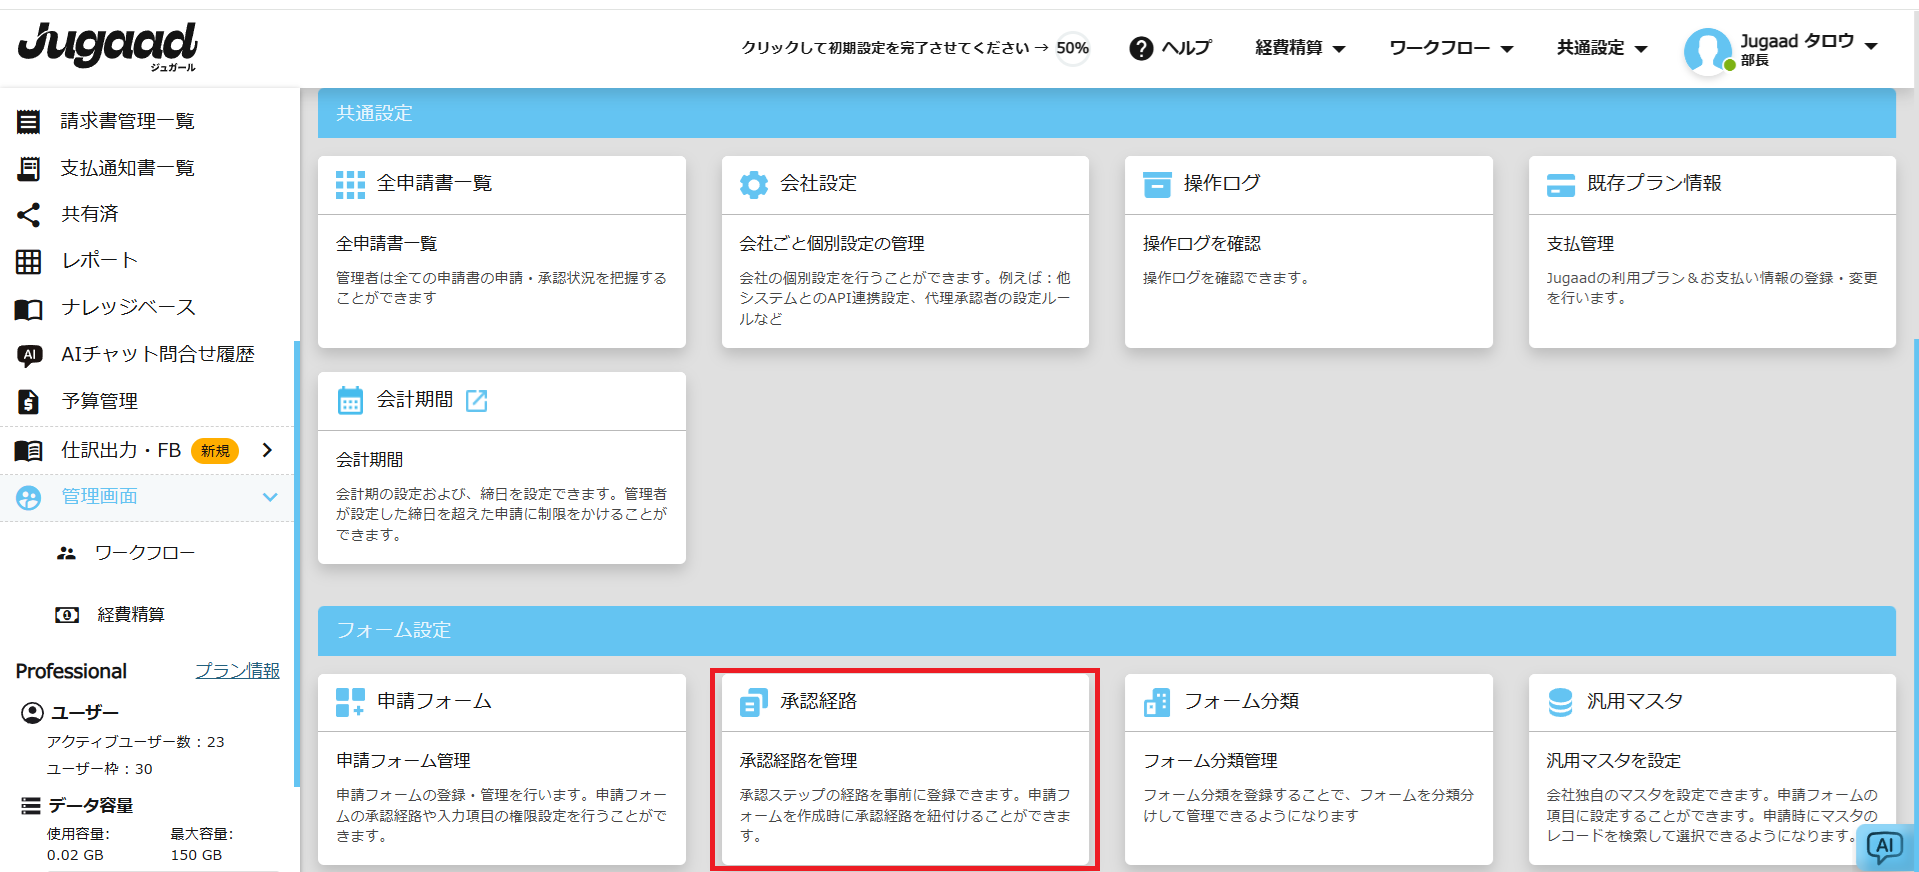Click the 汎用マスタ database icon
The width and height of the screenshot is (1919, 872).
click(x=1560, y=702)
